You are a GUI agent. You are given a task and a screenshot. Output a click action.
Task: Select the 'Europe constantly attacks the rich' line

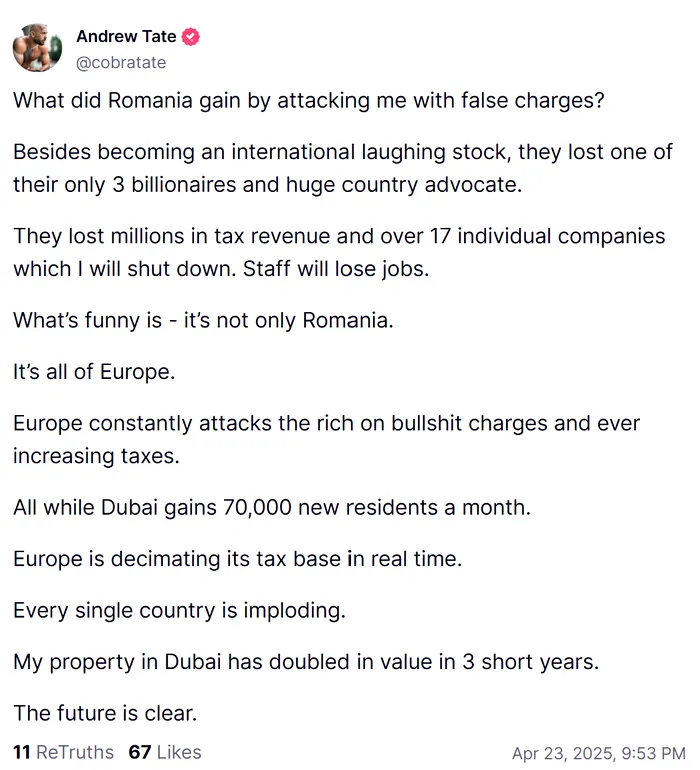[x=327, y=423]
